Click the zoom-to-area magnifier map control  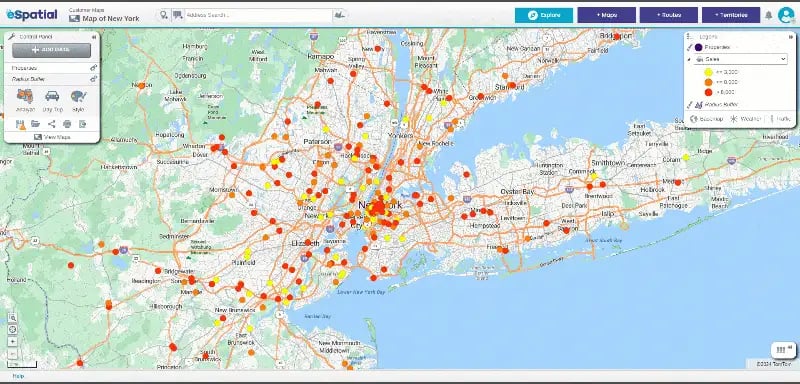click(x=13, y=317)
